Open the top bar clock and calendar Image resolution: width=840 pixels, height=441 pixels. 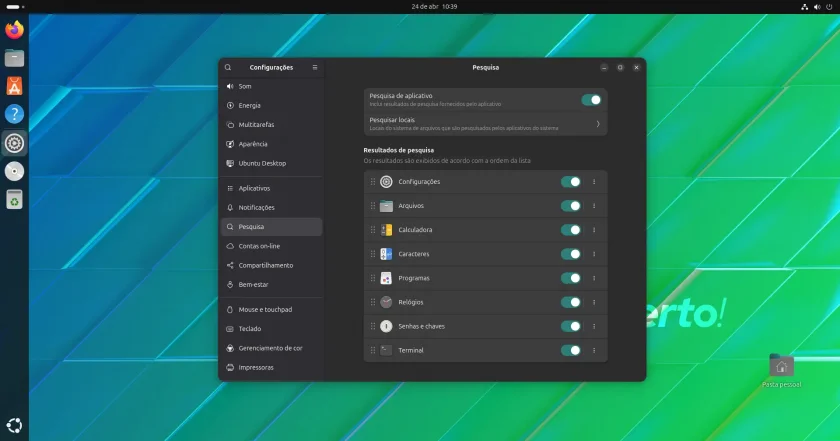(x=434, y=7)
